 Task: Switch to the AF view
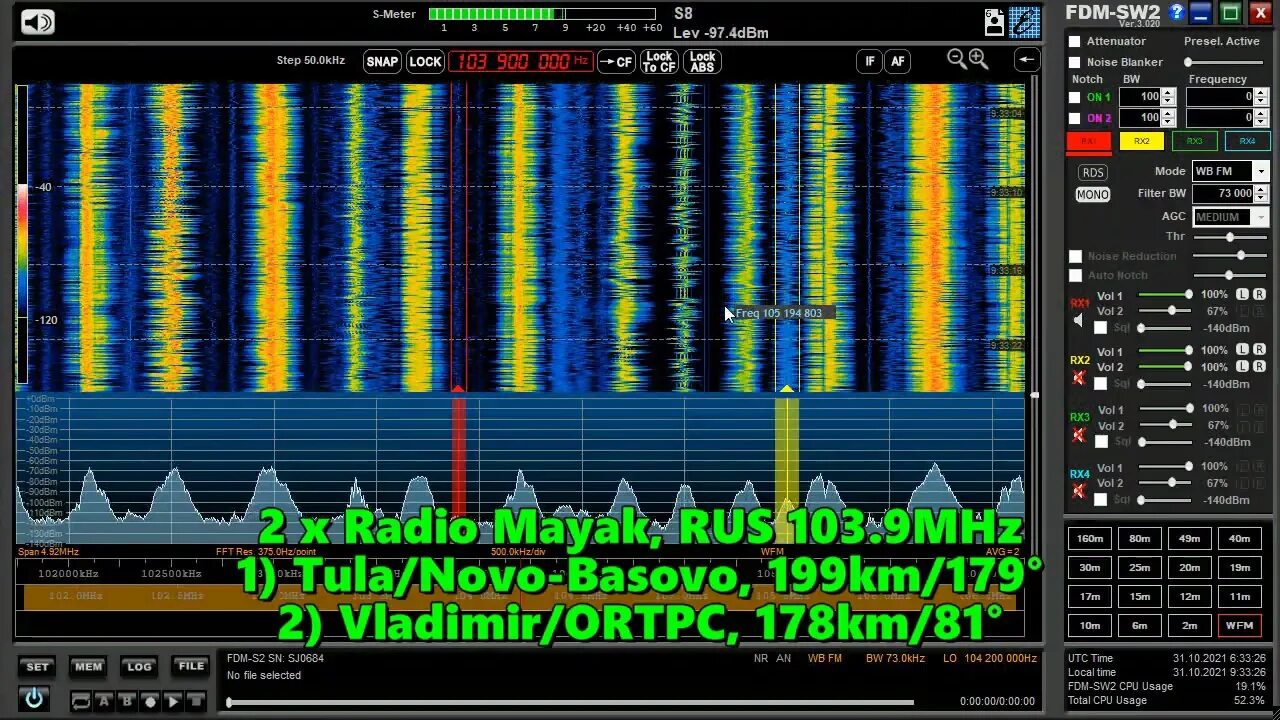(898, 62)
